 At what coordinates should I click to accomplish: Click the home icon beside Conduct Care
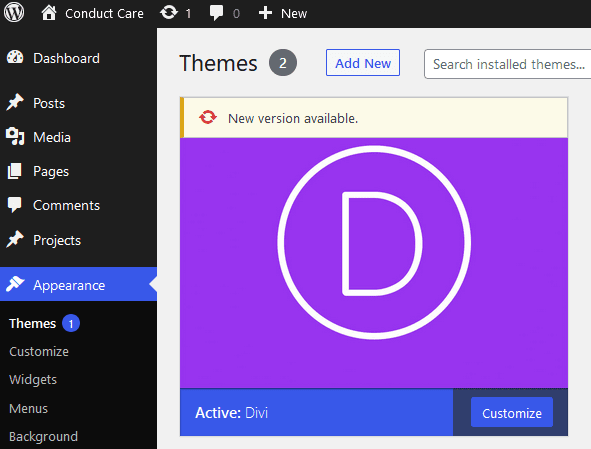tap(49, 13)
